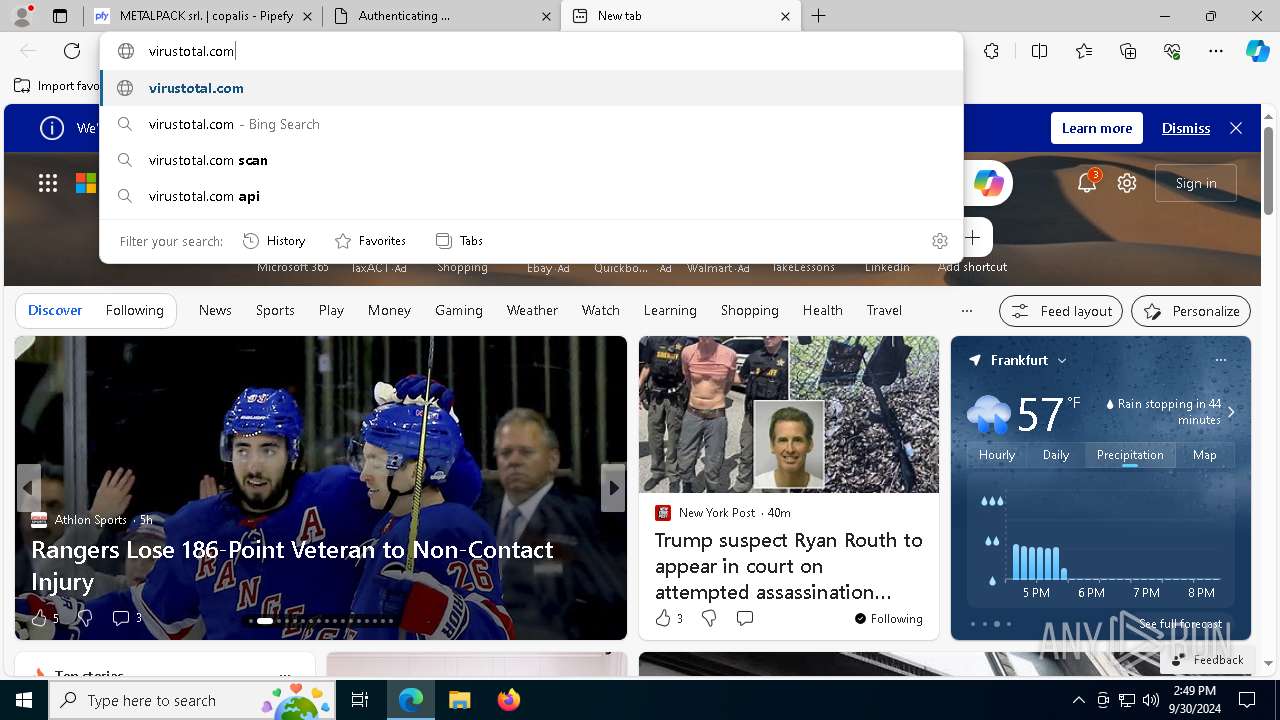
Task: Show hidden system tray icons
Action: click(x=1079, y=700)
